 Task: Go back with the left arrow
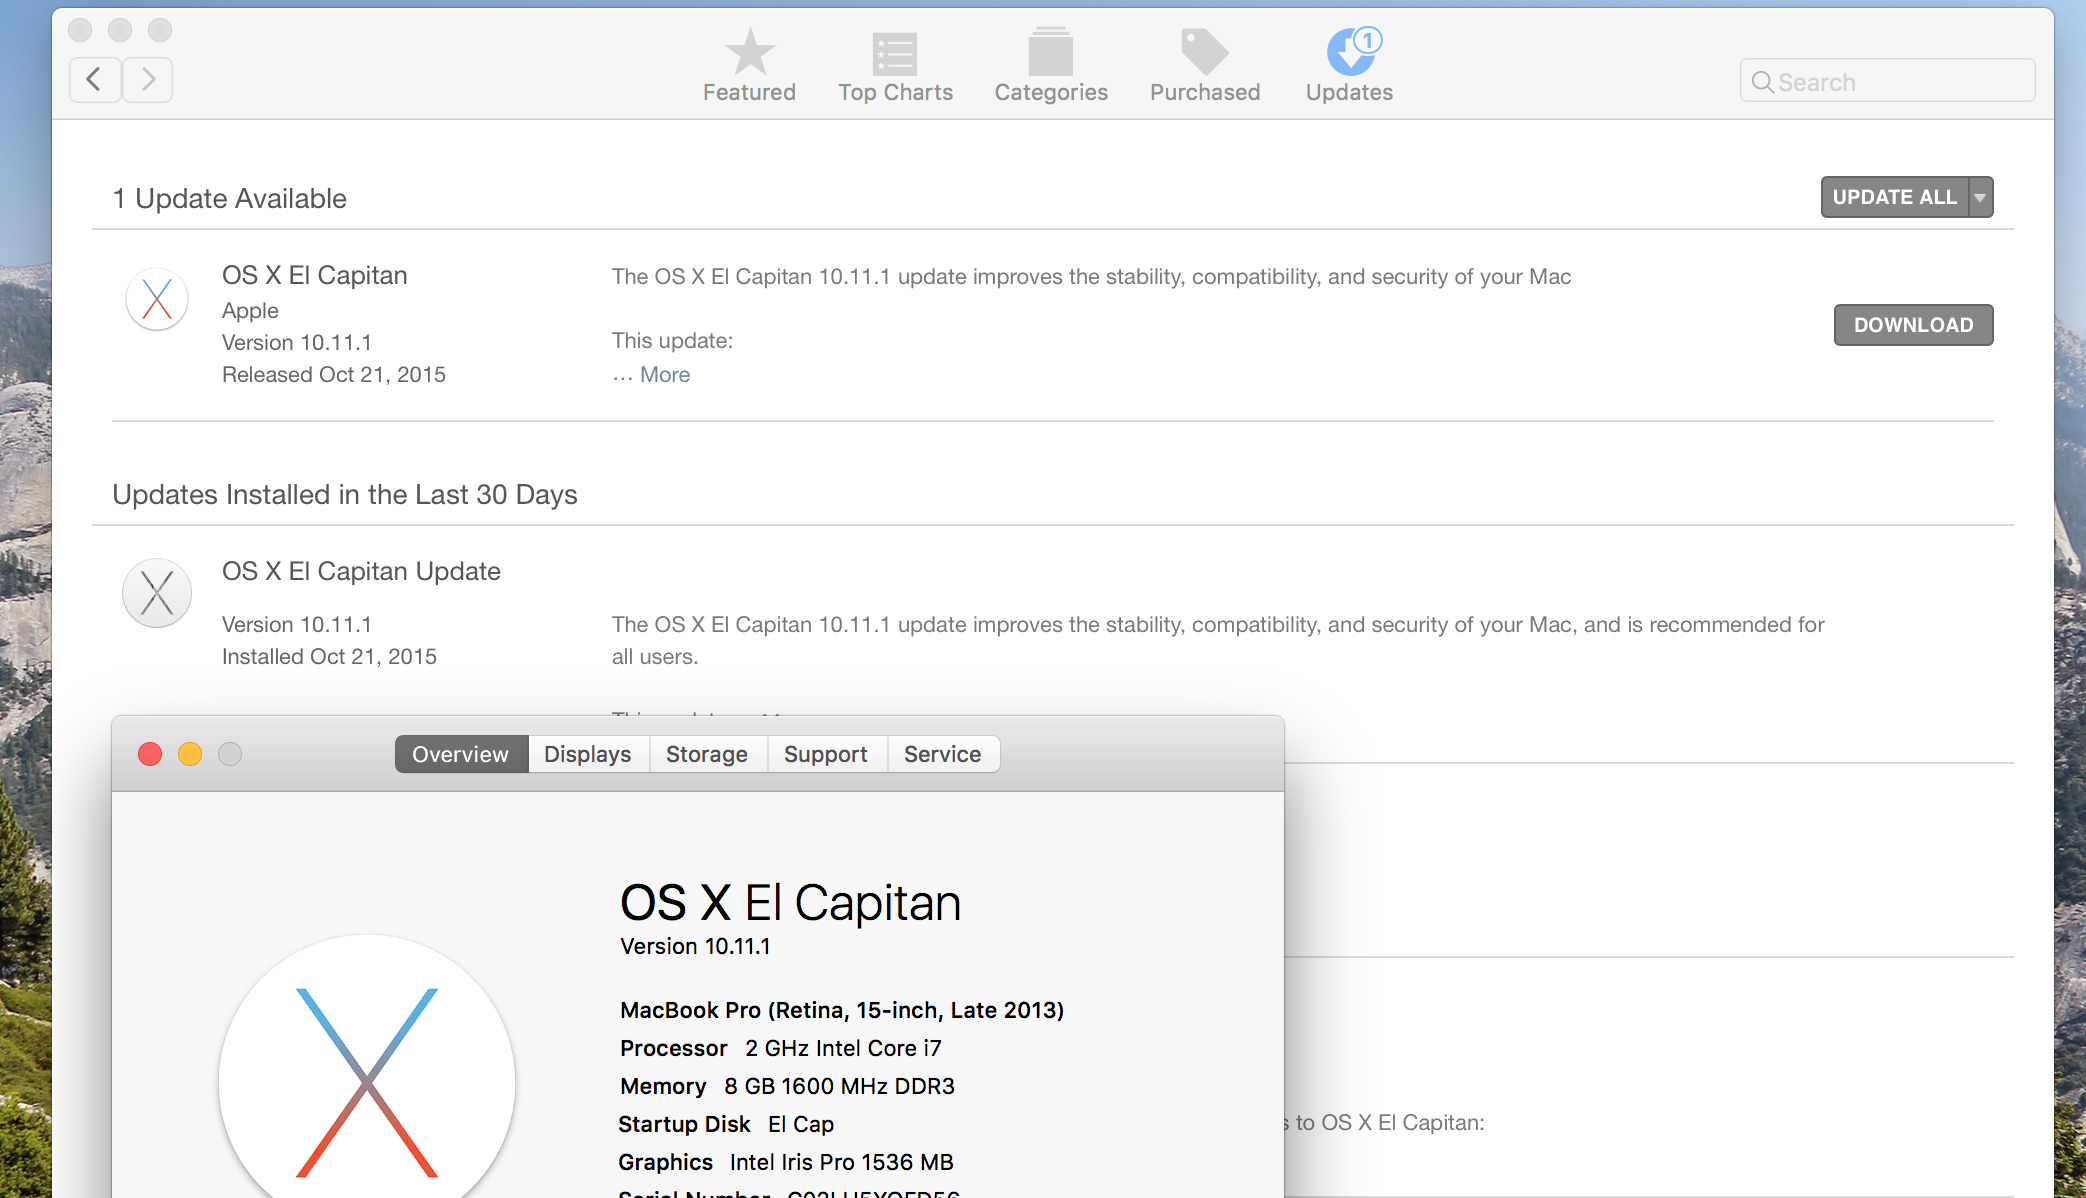tap(95, 79)
